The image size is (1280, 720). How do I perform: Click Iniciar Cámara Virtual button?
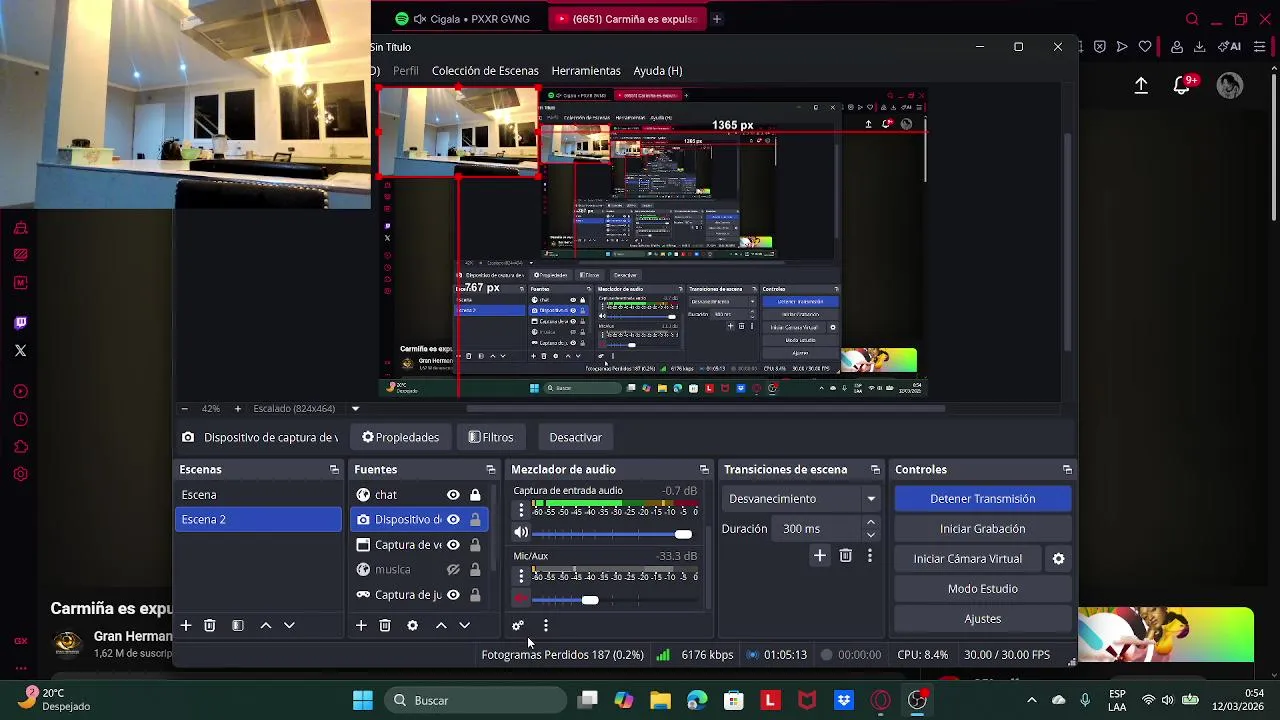point(968,559)
